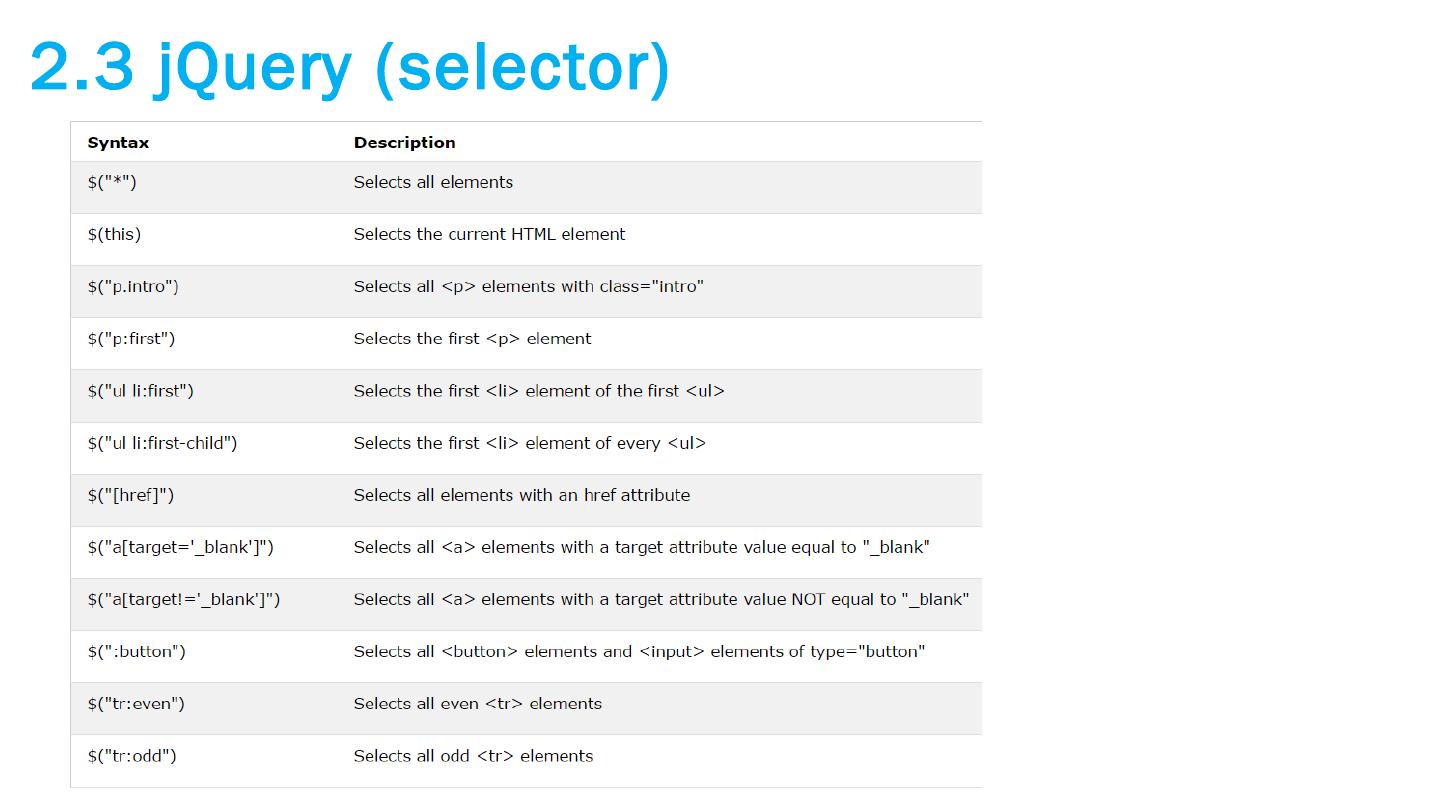
Task: Select the $("ul li:first") syntax cell
Action: click(x=140, y=391)
